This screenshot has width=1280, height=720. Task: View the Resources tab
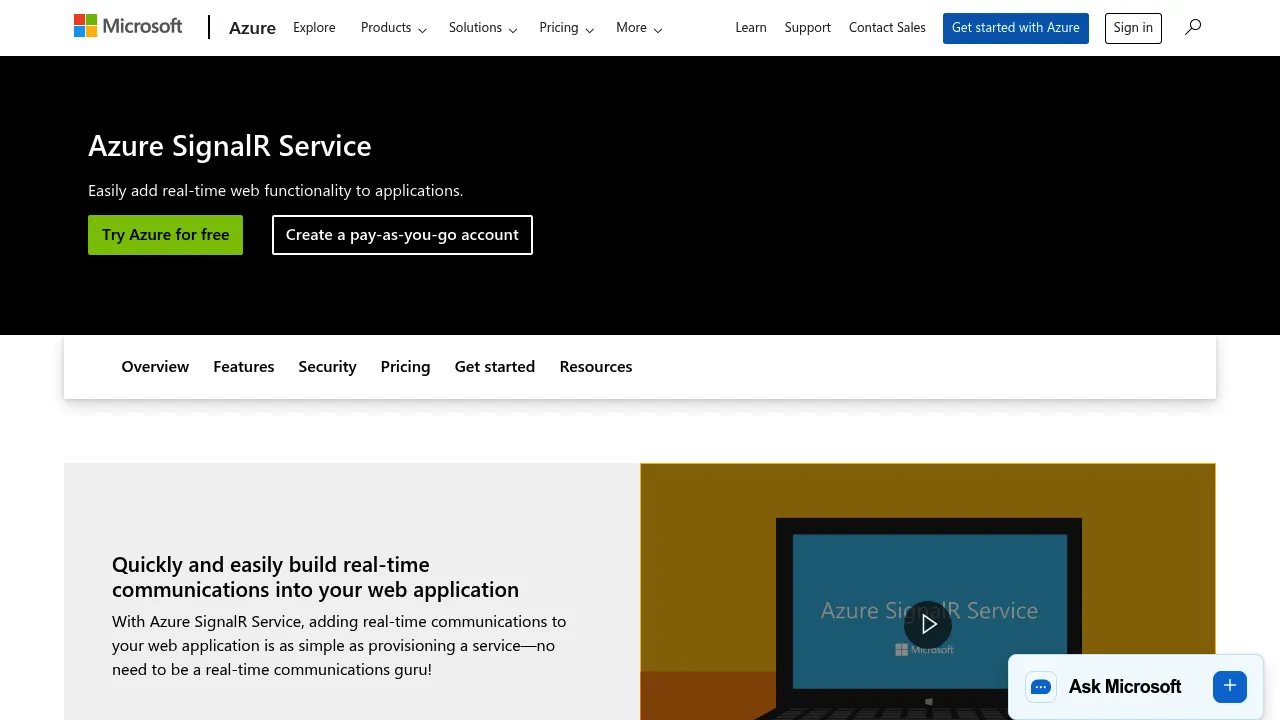596,367
